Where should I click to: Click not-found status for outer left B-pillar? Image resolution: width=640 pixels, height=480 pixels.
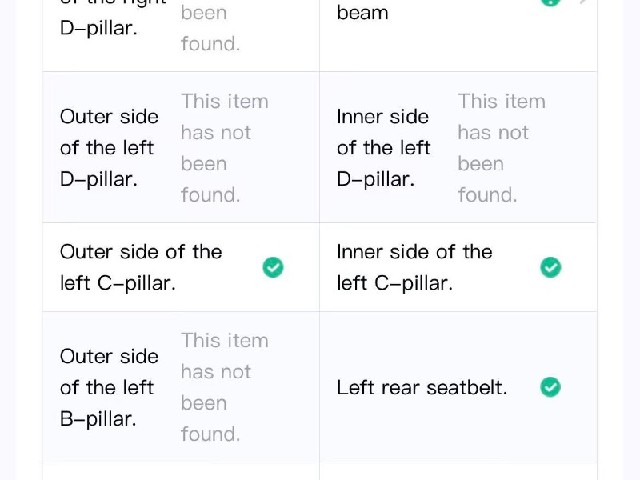[224, 387]
